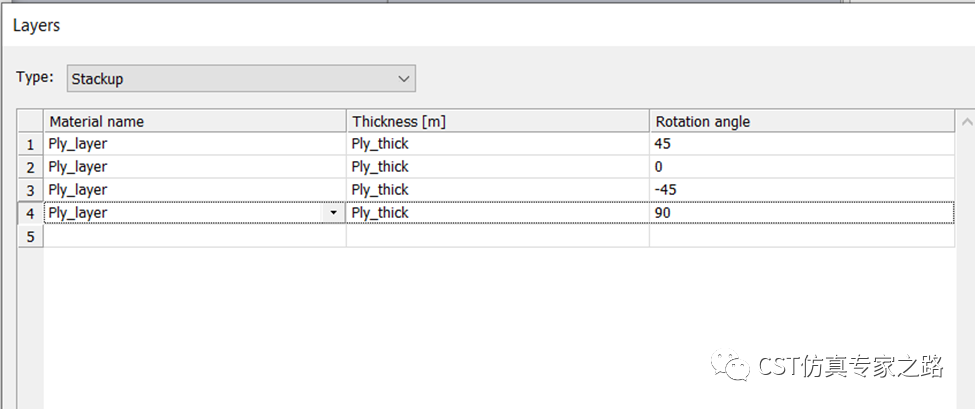Expand the Ply_layer dropdown arrow in row 4

click(x=334, y=213)
